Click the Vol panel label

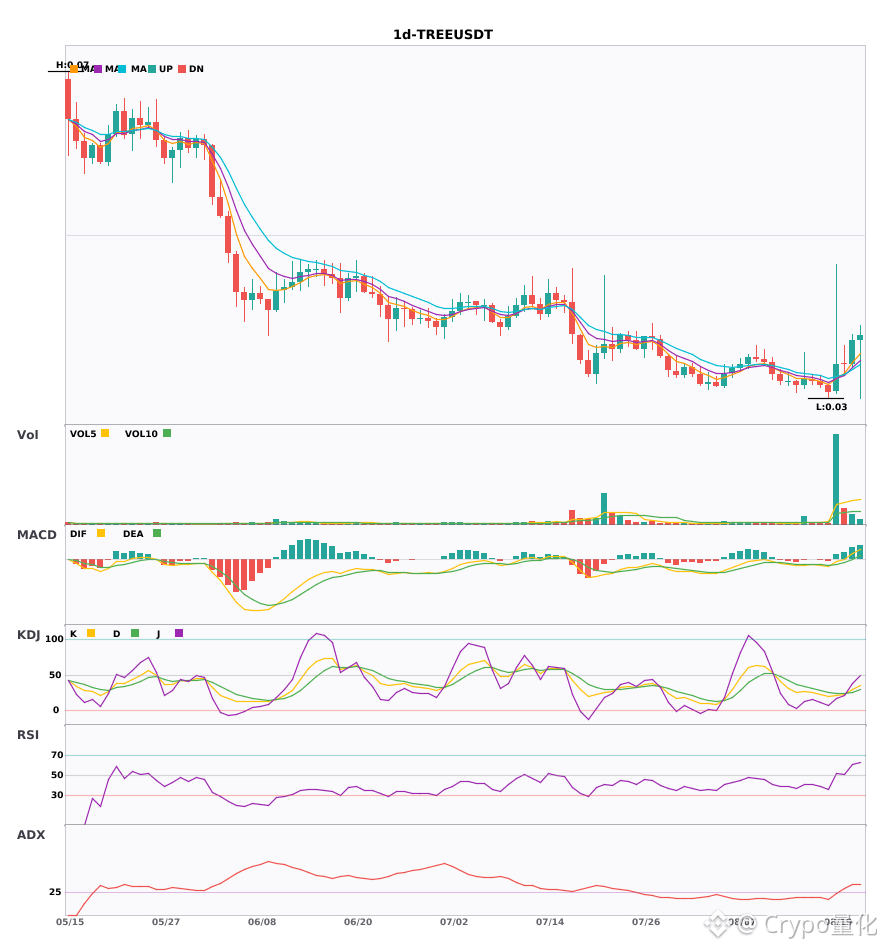pyautogui.click(x=28, y=435)
